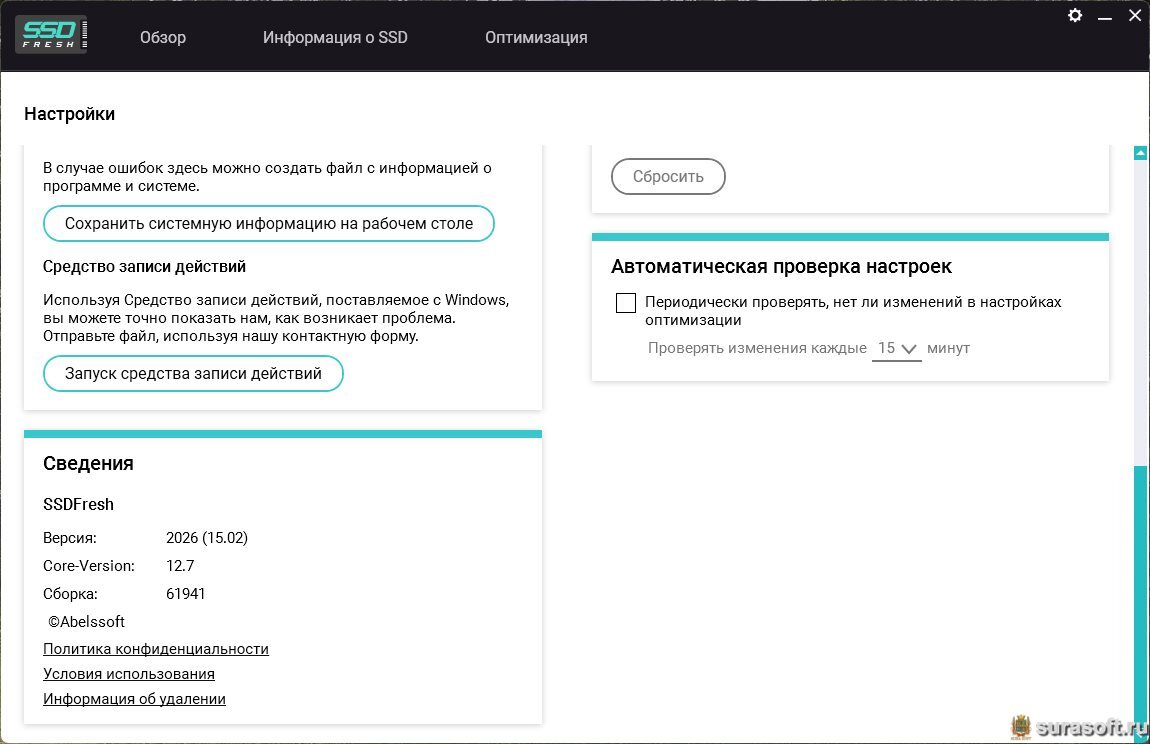The width and height of the screenshot is (1150, 744).
Task: Click the Проверять изменения каждые label
Action: [x=757, y=348]
